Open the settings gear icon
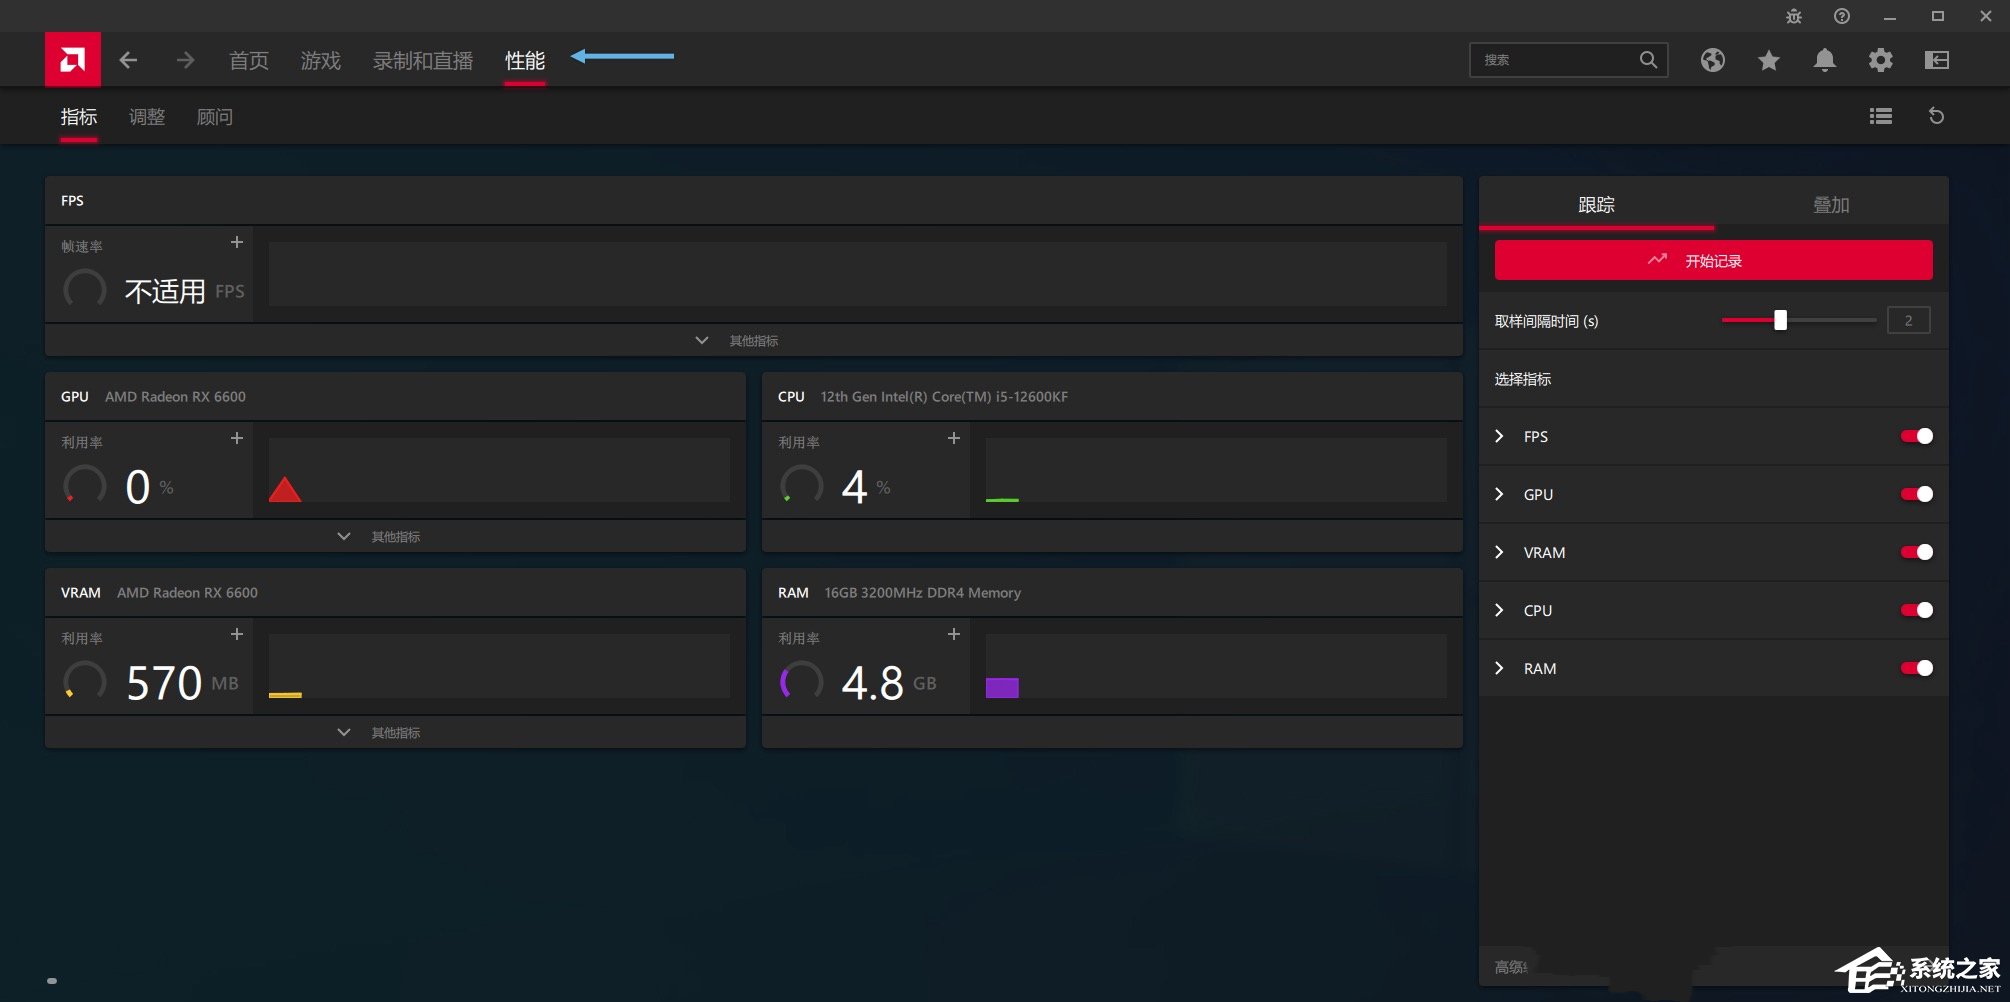The image size is (2010, 1002). (x=1880, y=60)
